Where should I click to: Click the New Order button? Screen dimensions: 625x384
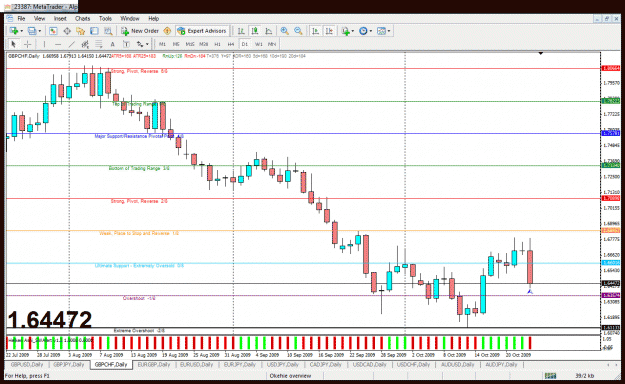click(140, 31)
